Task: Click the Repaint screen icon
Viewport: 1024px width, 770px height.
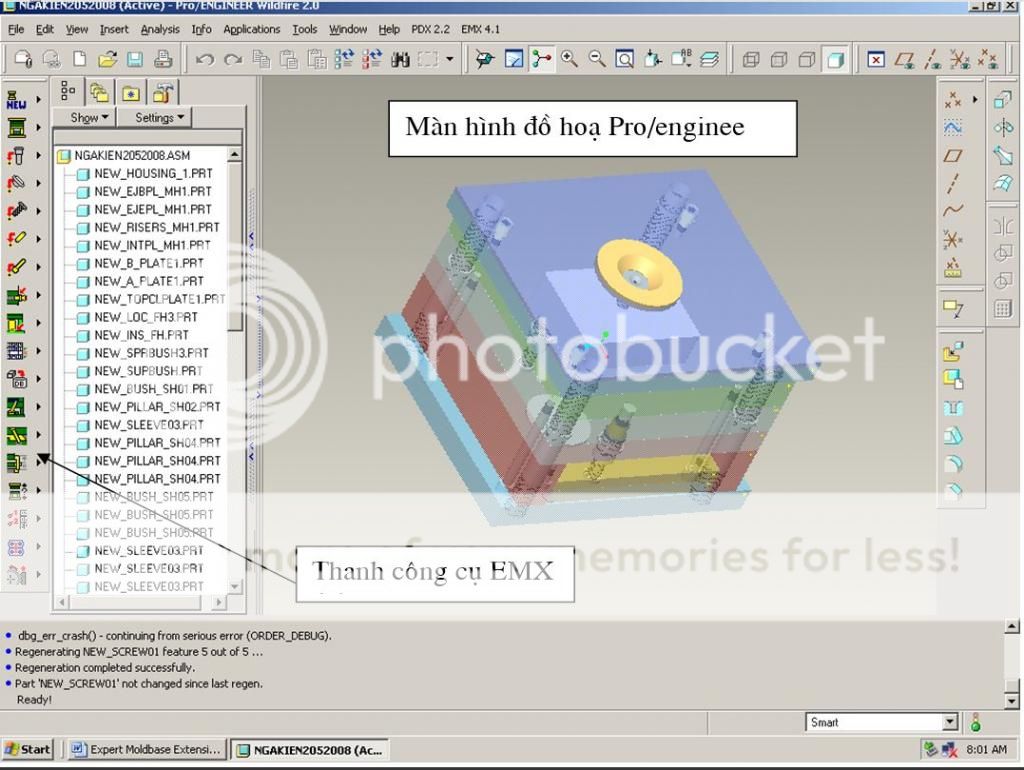Action: pyautogui.click(x=514, y=59)
